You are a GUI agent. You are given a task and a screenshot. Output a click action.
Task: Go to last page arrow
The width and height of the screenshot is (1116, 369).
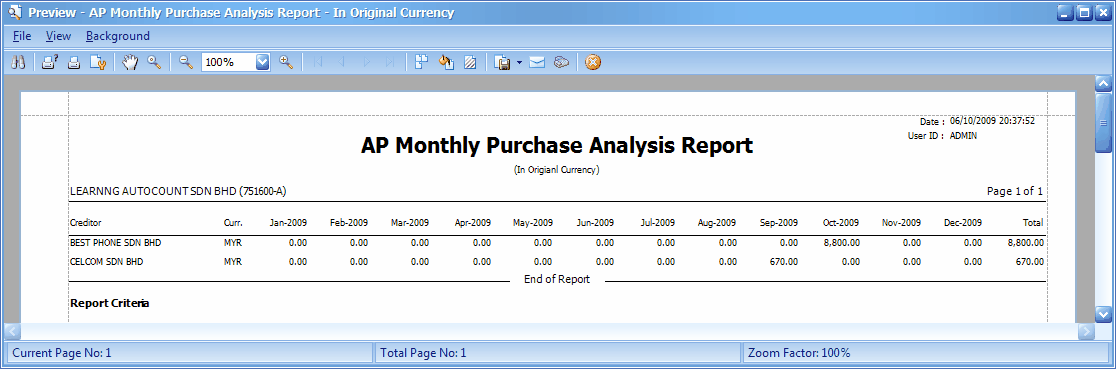[x=390, y=63]
